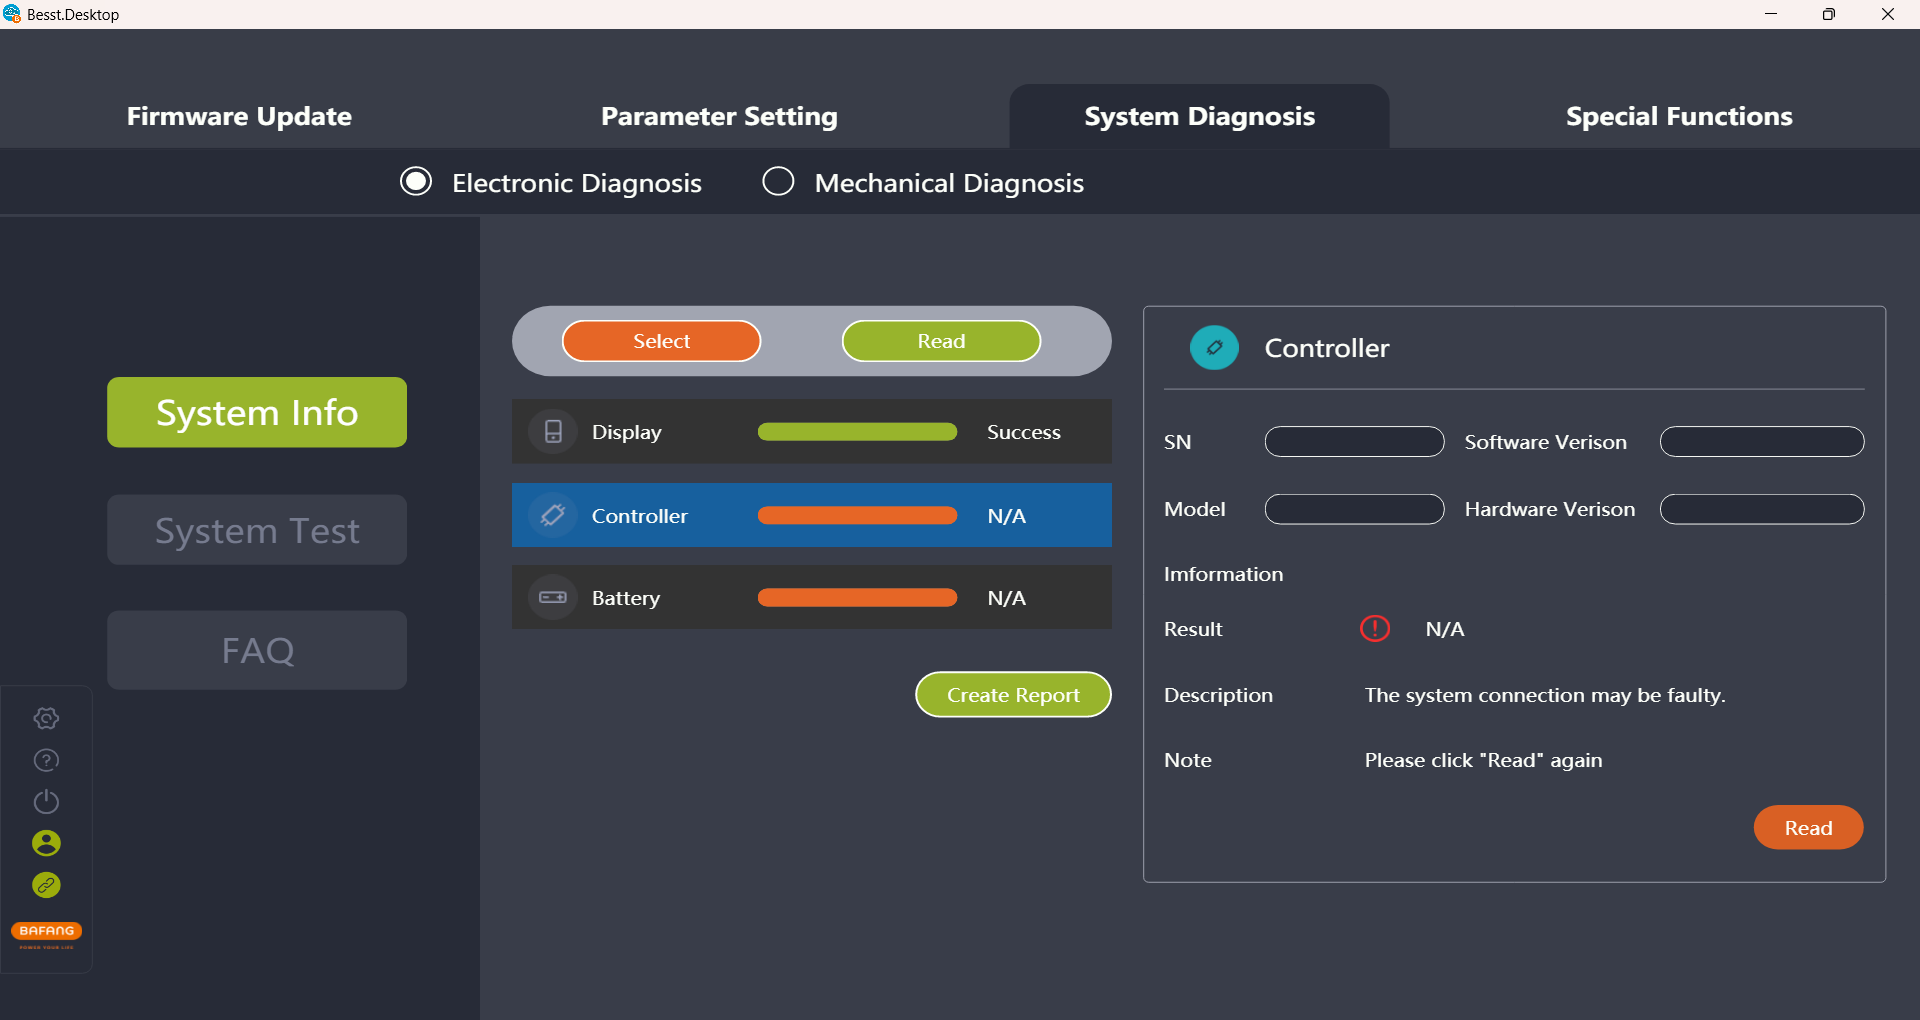1920x1020 pixels.
Task: Select the Controller row
Action: [x=811, y=515]
